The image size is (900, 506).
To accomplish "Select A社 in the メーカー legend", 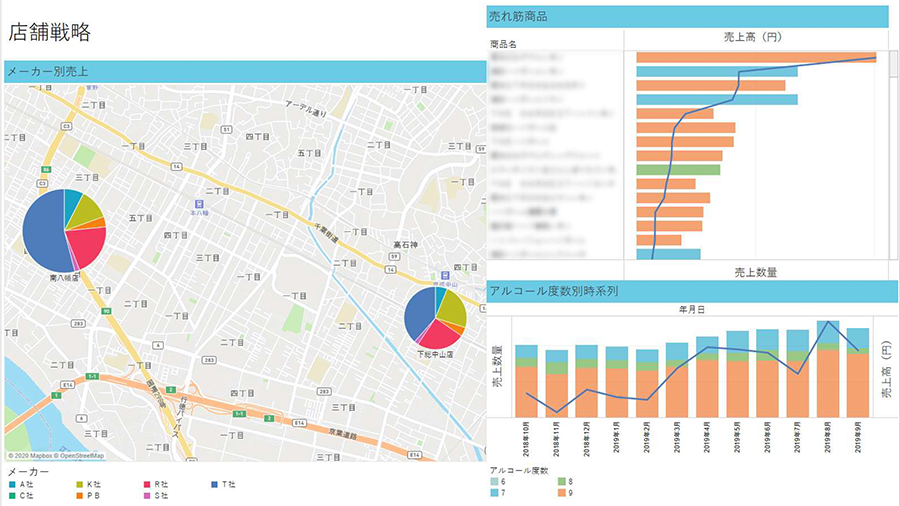I will [x=12, y=484].
